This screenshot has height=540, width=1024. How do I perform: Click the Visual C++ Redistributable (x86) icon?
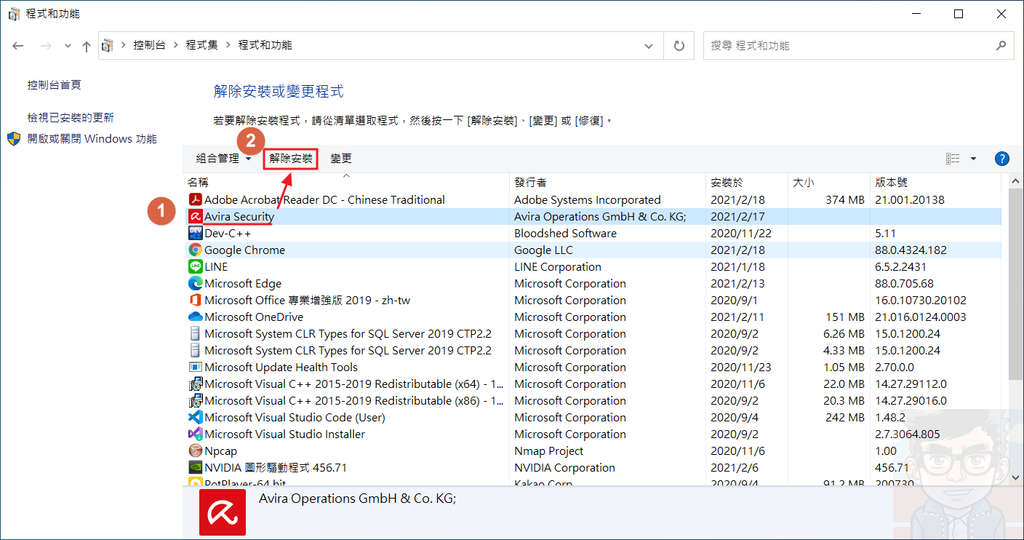click(x=195, y=401)
